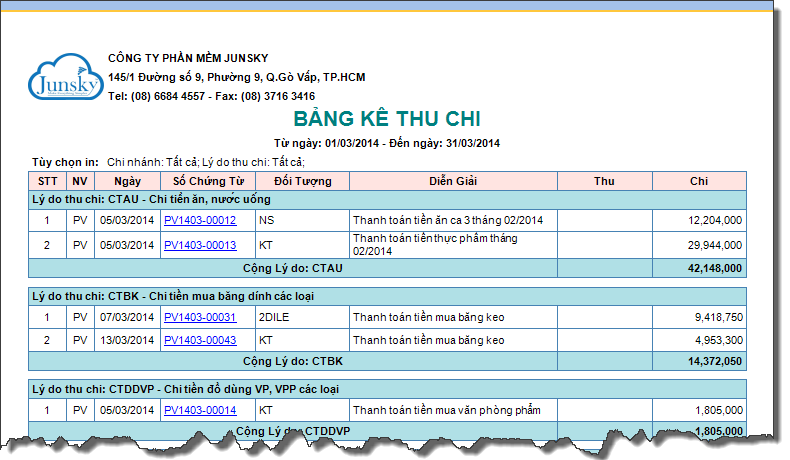The image size is (790, 460).
Task: Select the CTDDVP group header row
Action: [x=388, y=389]
